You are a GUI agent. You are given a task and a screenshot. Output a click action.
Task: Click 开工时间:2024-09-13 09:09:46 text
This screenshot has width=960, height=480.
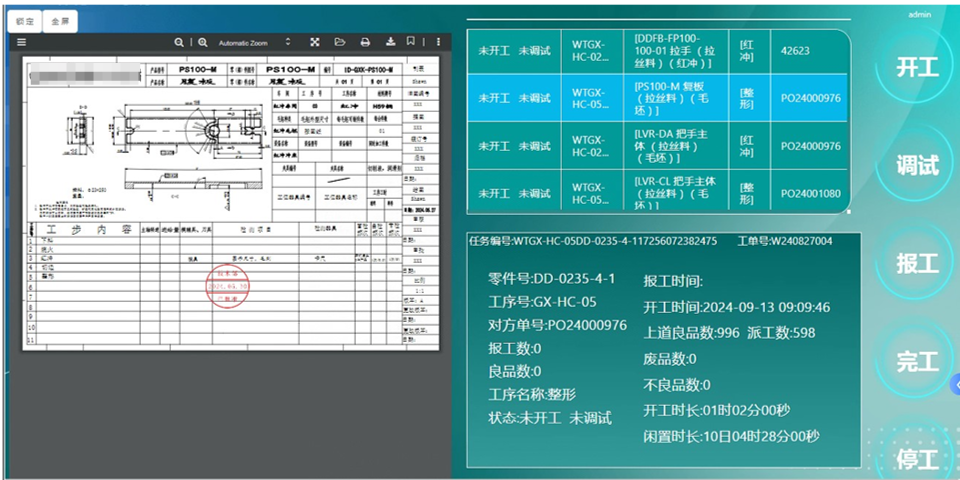click(737, 307)
